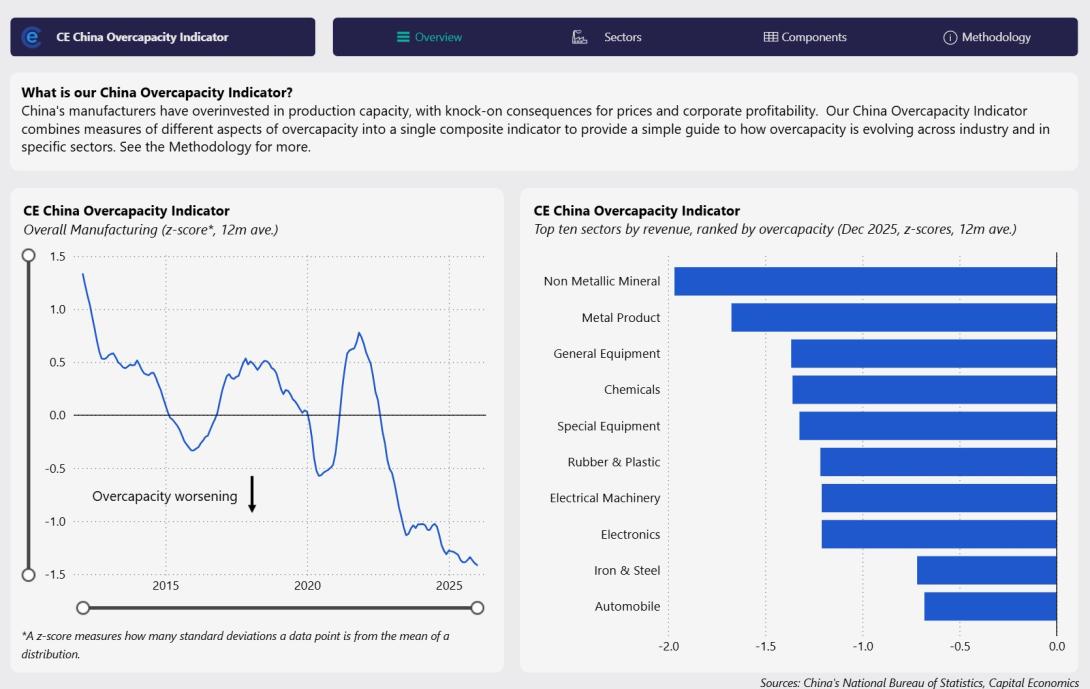Click the Overview hamburger icon
Image resolution: width=1090 pixels, height=689 pixels.
tap(403, 37)
